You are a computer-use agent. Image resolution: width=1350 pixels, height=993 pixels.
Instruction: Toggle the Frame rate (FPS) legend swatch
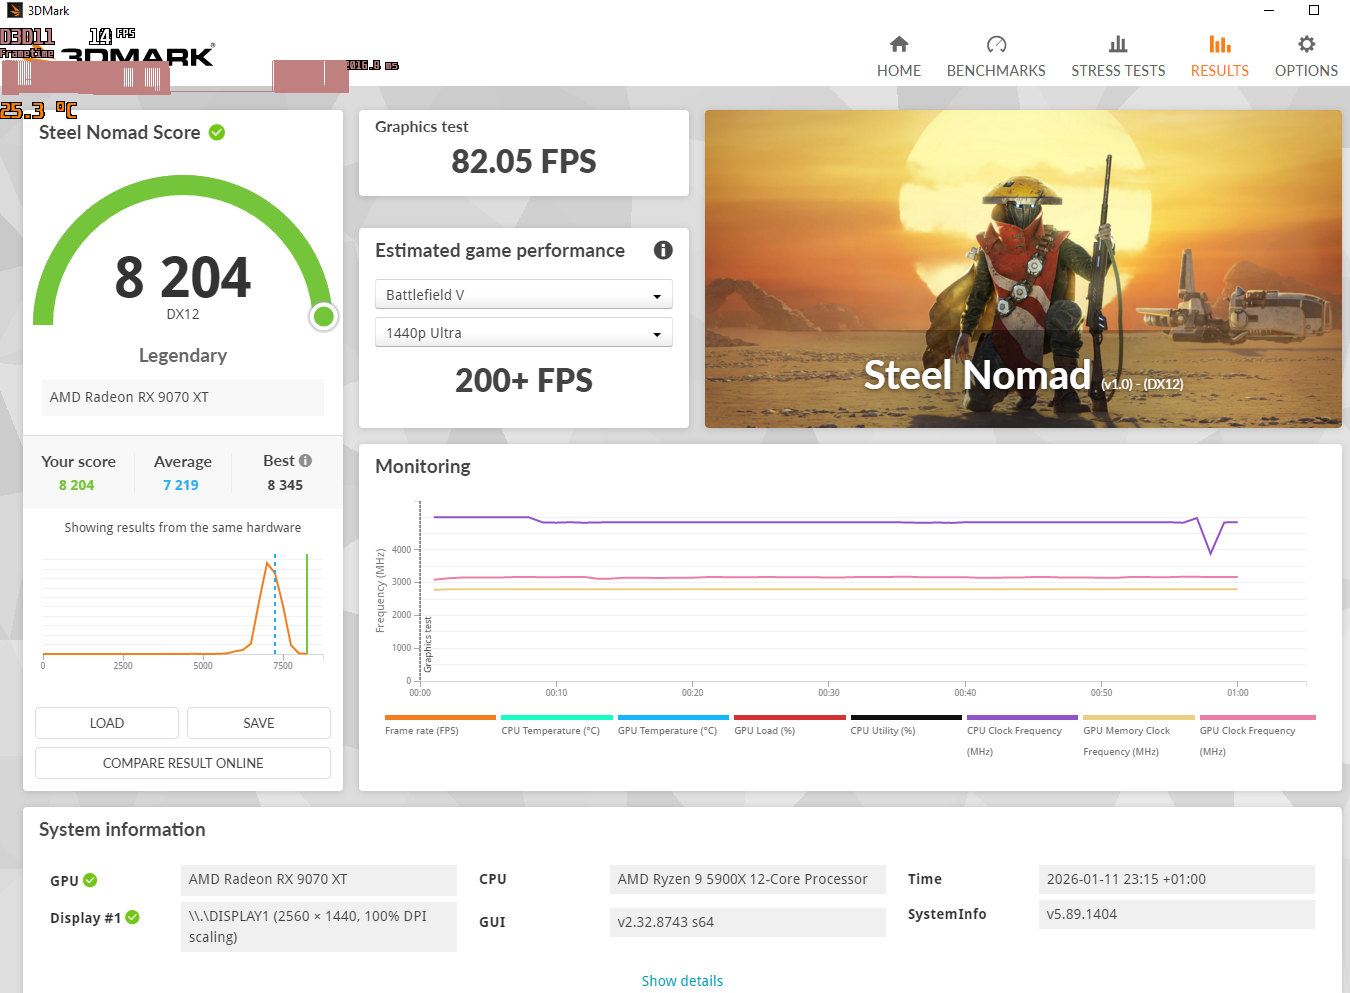click(x=440, y=717)
